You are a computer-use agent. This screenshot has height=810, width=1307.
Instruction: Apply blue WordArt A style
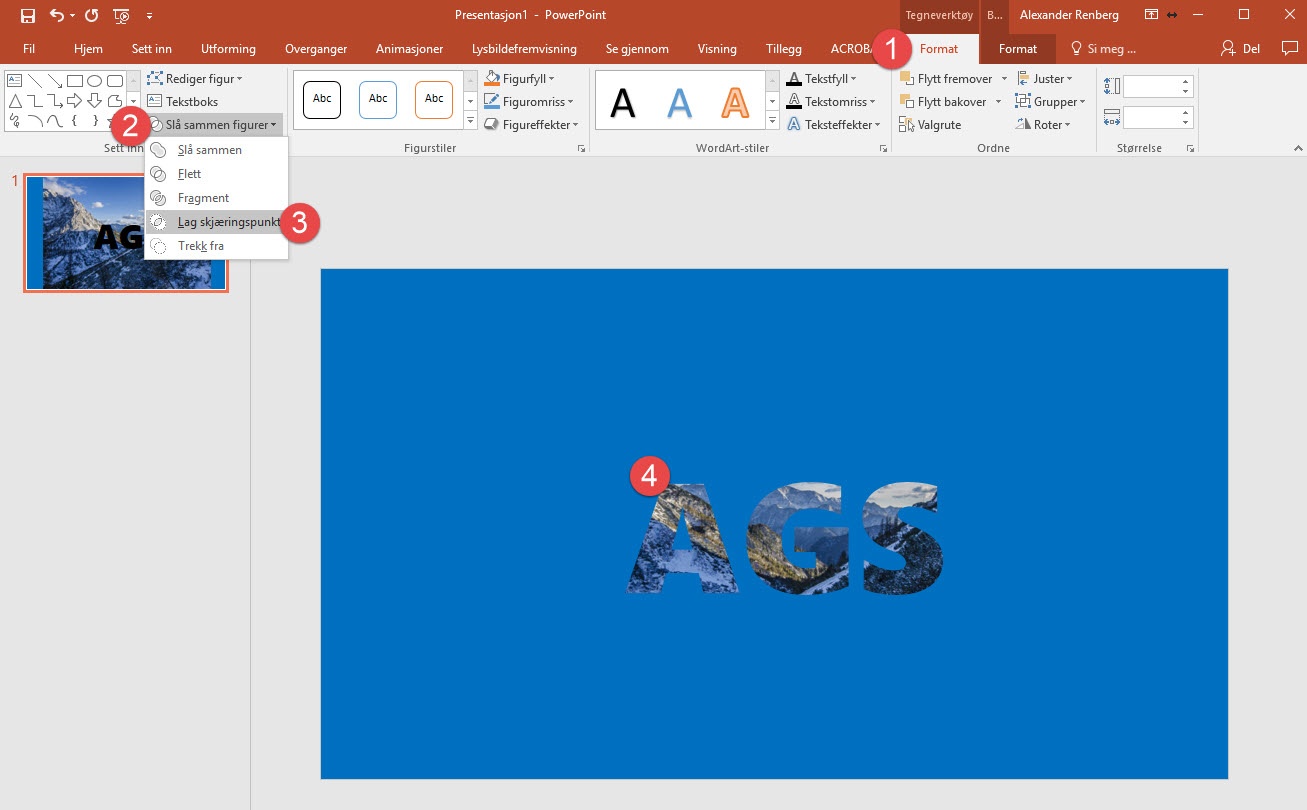click(680, 101)
